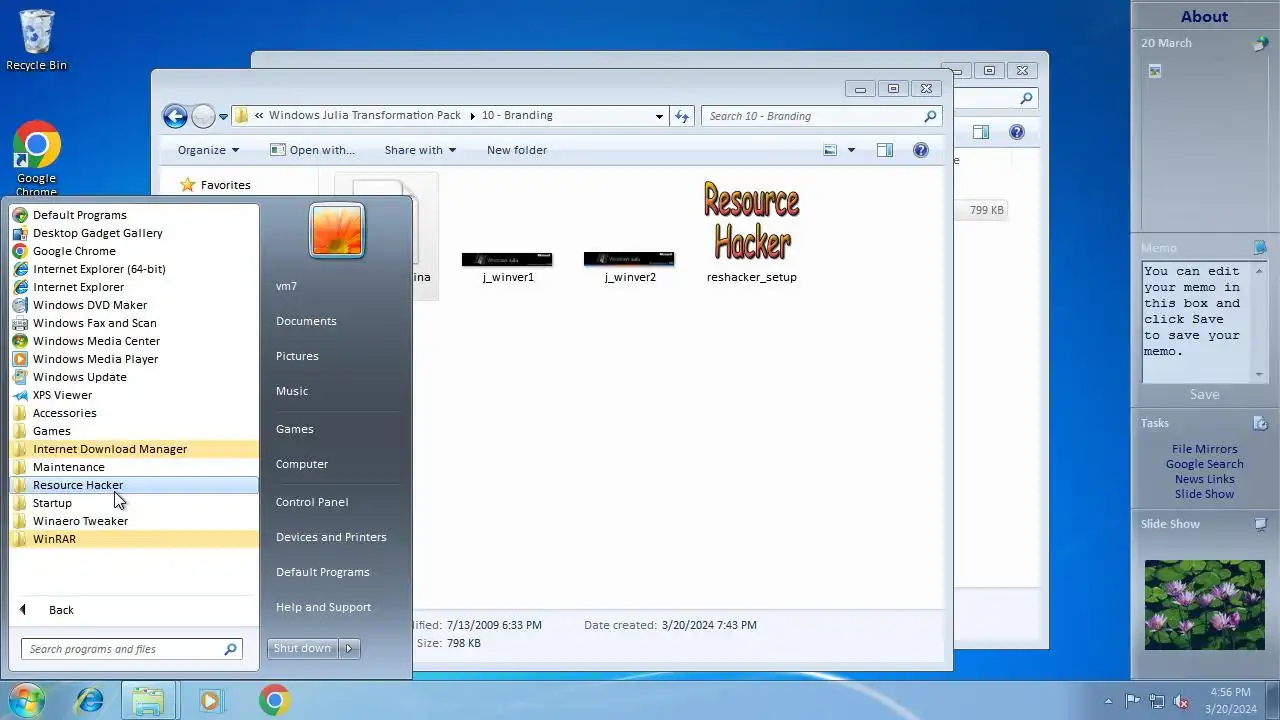Expand the Startup folder
The image size is (1280, 720).
click(134, 503)
